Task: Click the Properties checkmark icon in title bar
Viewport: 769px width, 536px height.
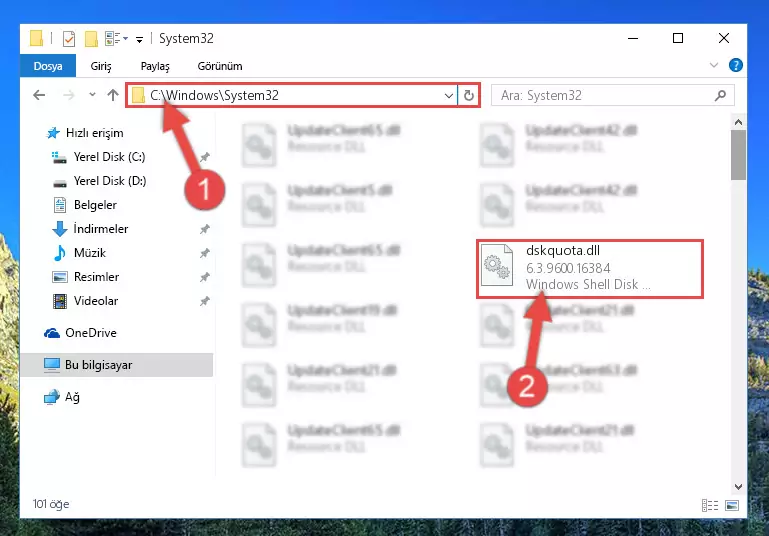Action: tap(69, 39)
